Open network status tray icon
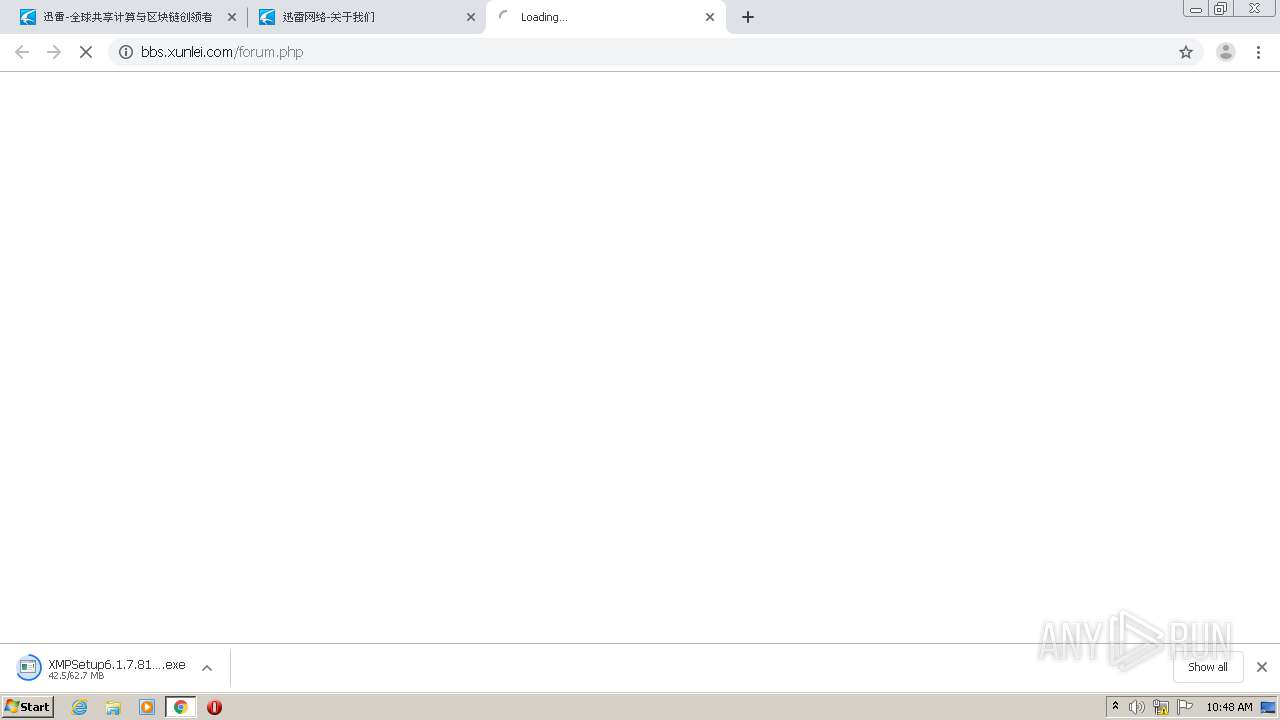 pyautogui.click(x=1161, y=707)
